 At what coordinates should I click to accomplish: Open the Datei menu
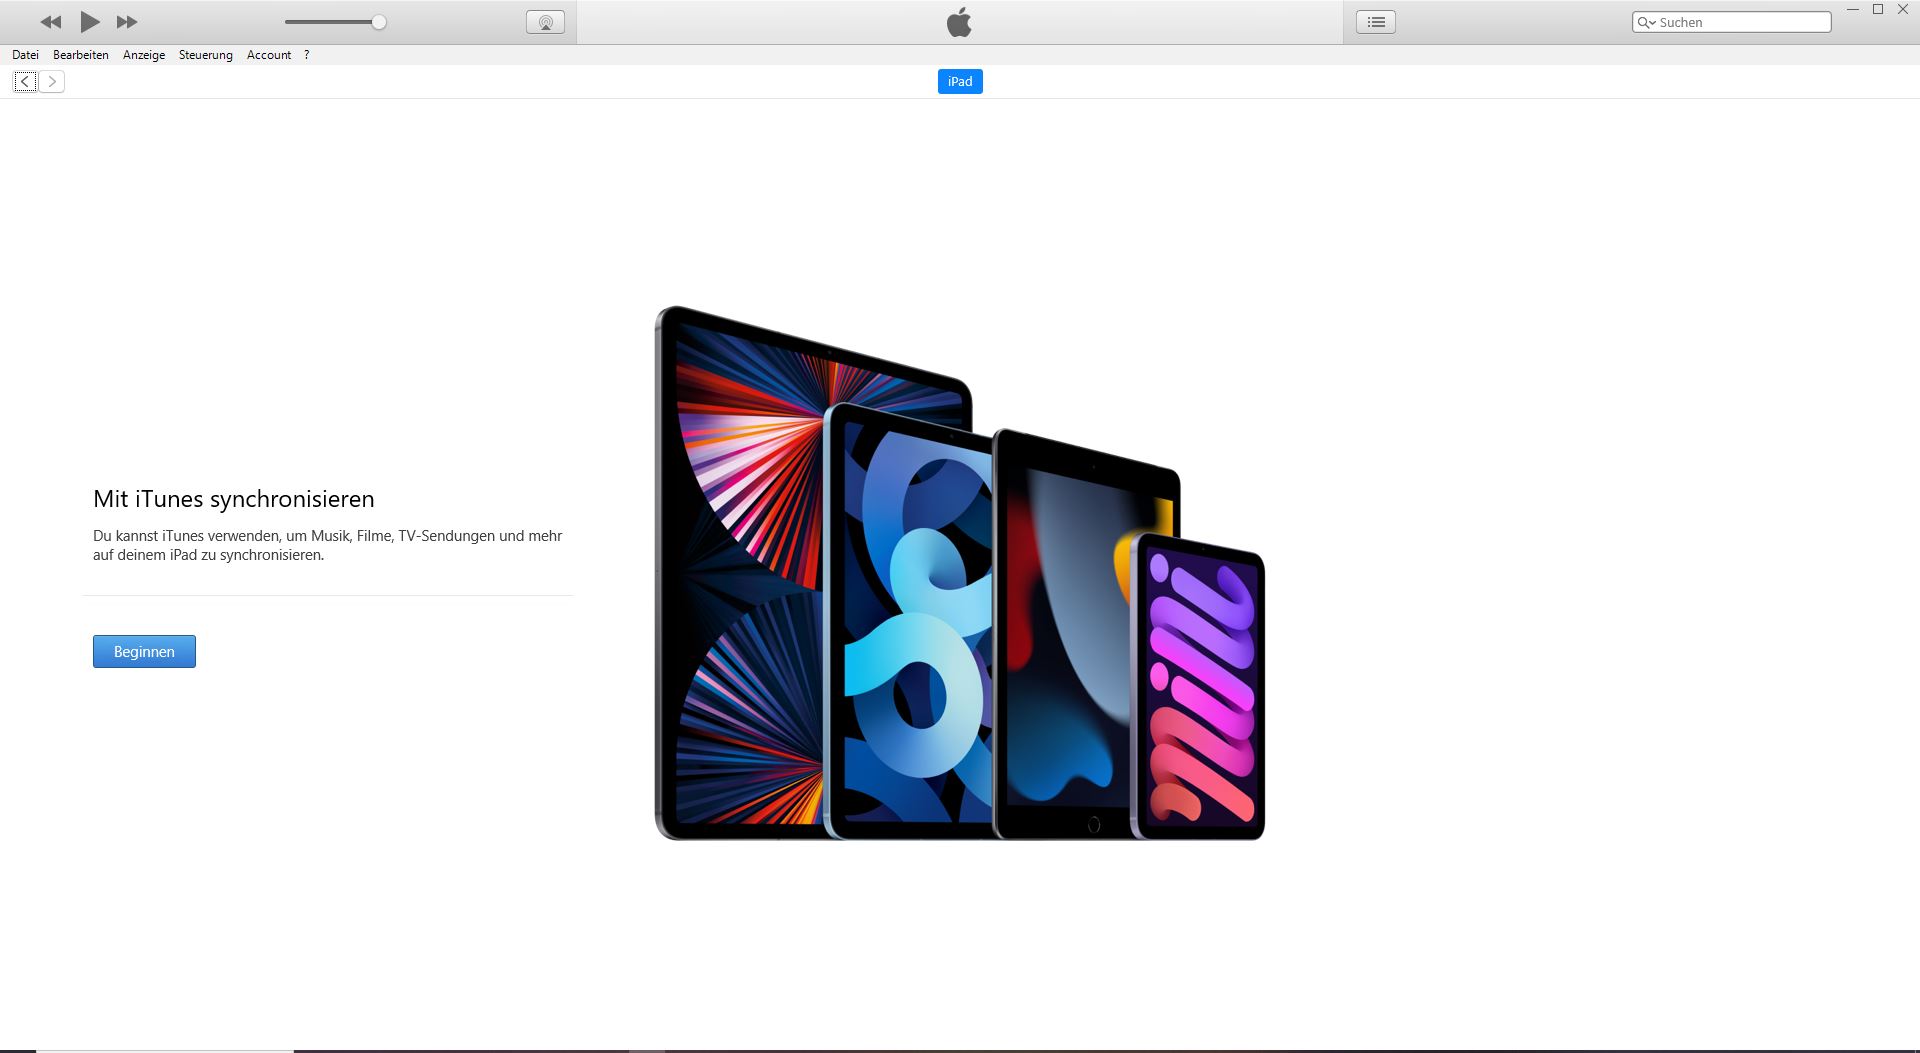pos(25,55)
